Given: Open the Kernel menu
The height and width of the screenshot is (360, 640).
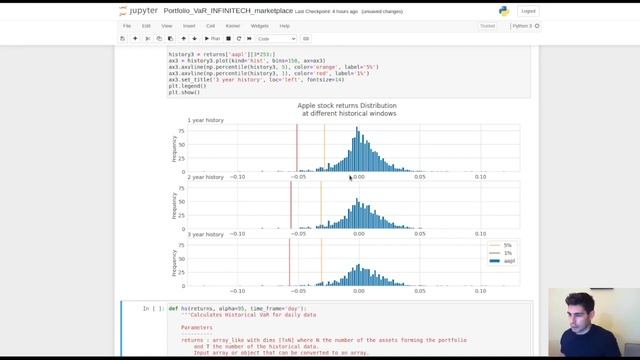Looking at the screenshot, I should click(x=233, y=26).
